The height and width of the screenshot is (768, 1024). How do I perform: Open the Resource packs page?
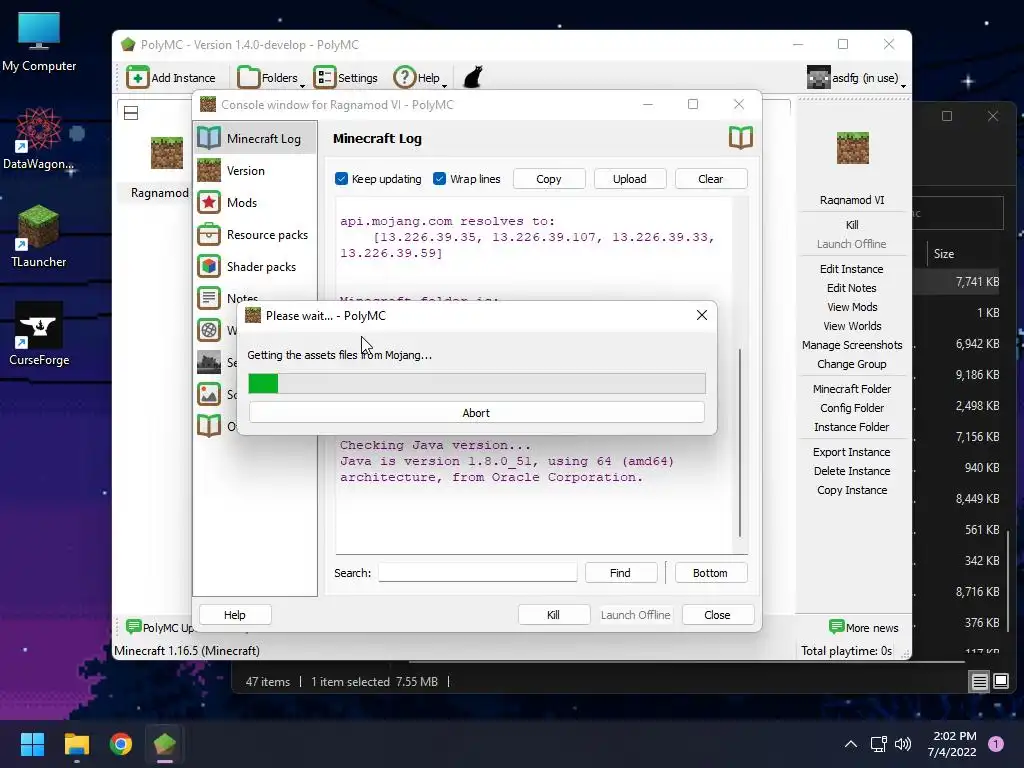(x=255, y=234)
